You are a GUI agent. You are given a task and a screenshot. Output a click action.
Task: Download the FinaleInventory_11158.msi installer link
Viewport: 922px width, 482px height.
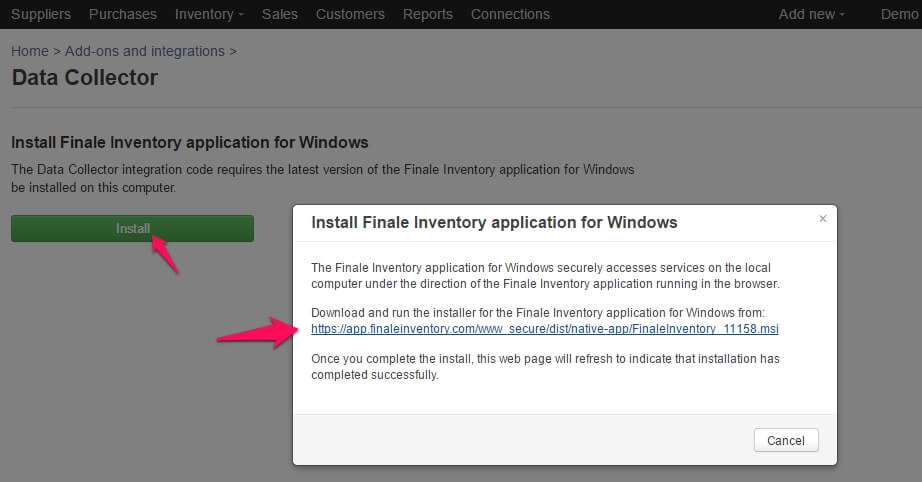tap(544, 329)
